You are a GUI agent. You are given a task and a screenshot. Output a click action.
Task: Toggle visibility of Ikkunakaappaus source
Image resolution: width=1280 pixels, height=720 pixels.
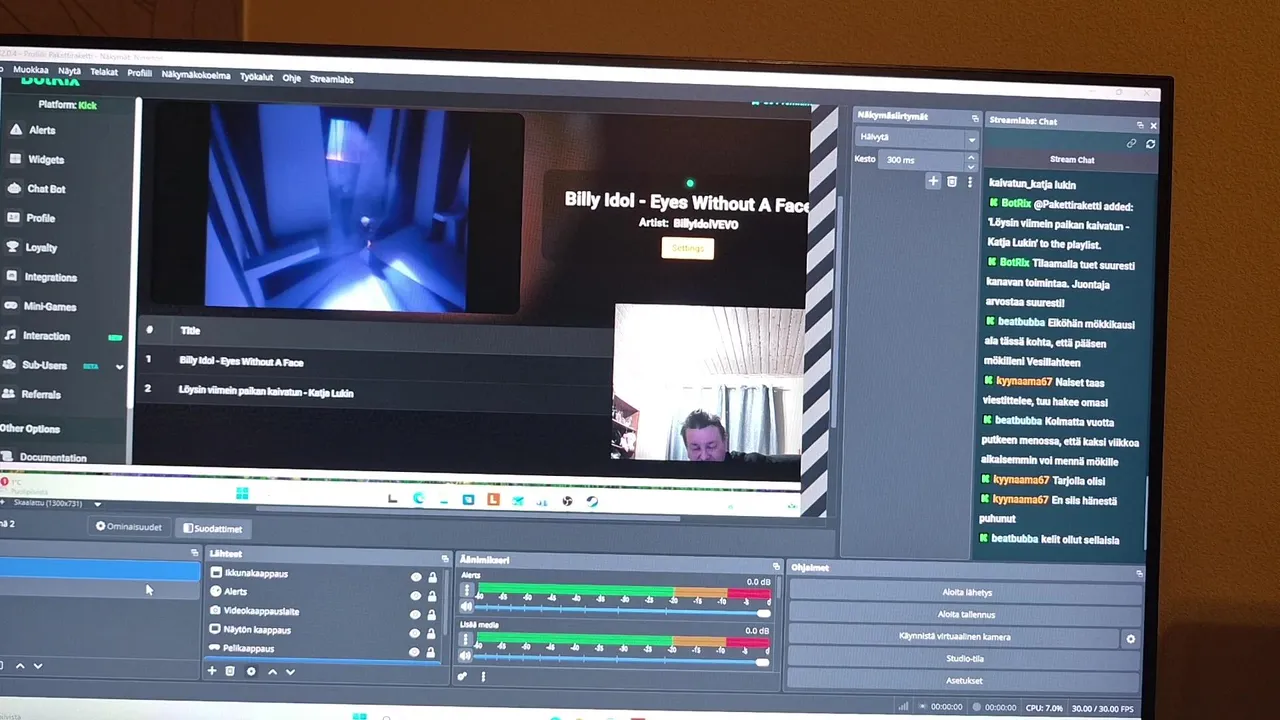[x=416, y=577]
